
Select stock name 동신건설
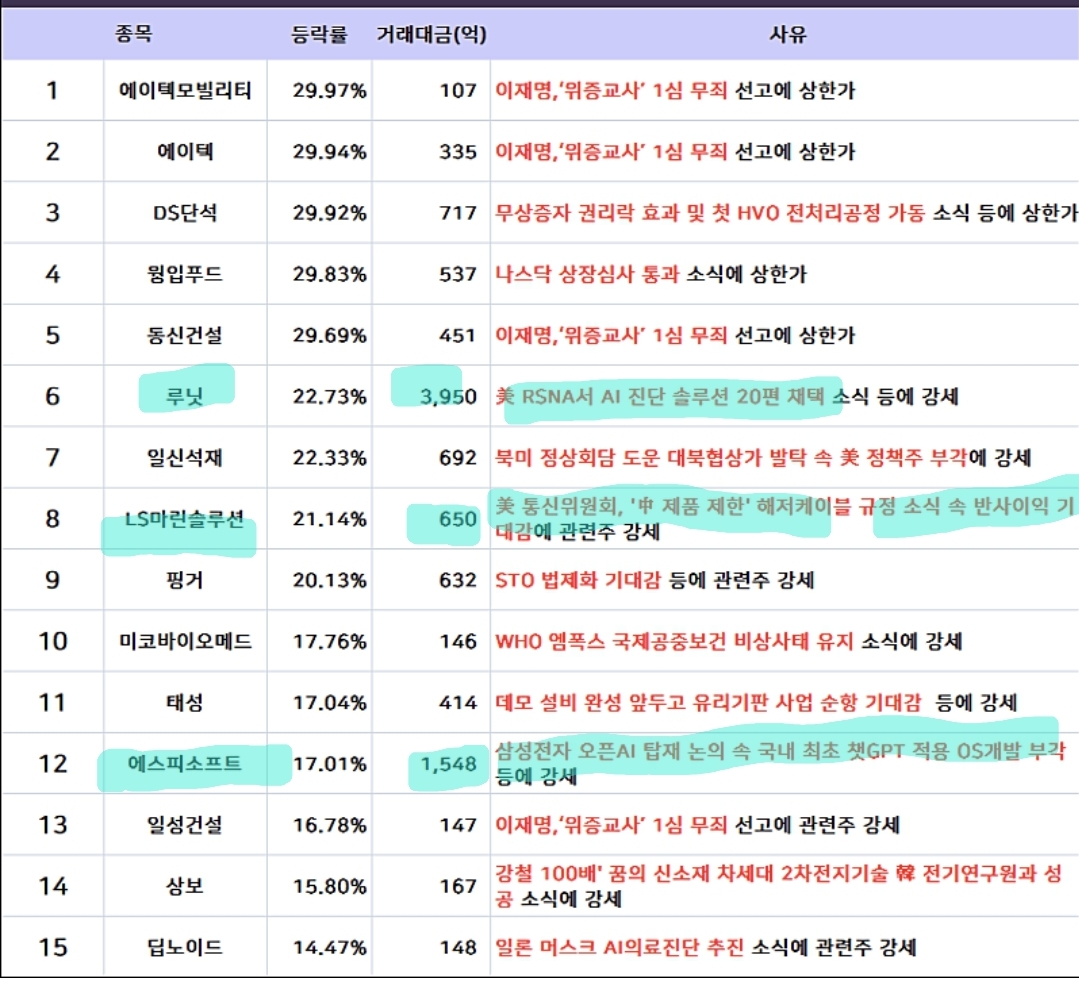185,335
